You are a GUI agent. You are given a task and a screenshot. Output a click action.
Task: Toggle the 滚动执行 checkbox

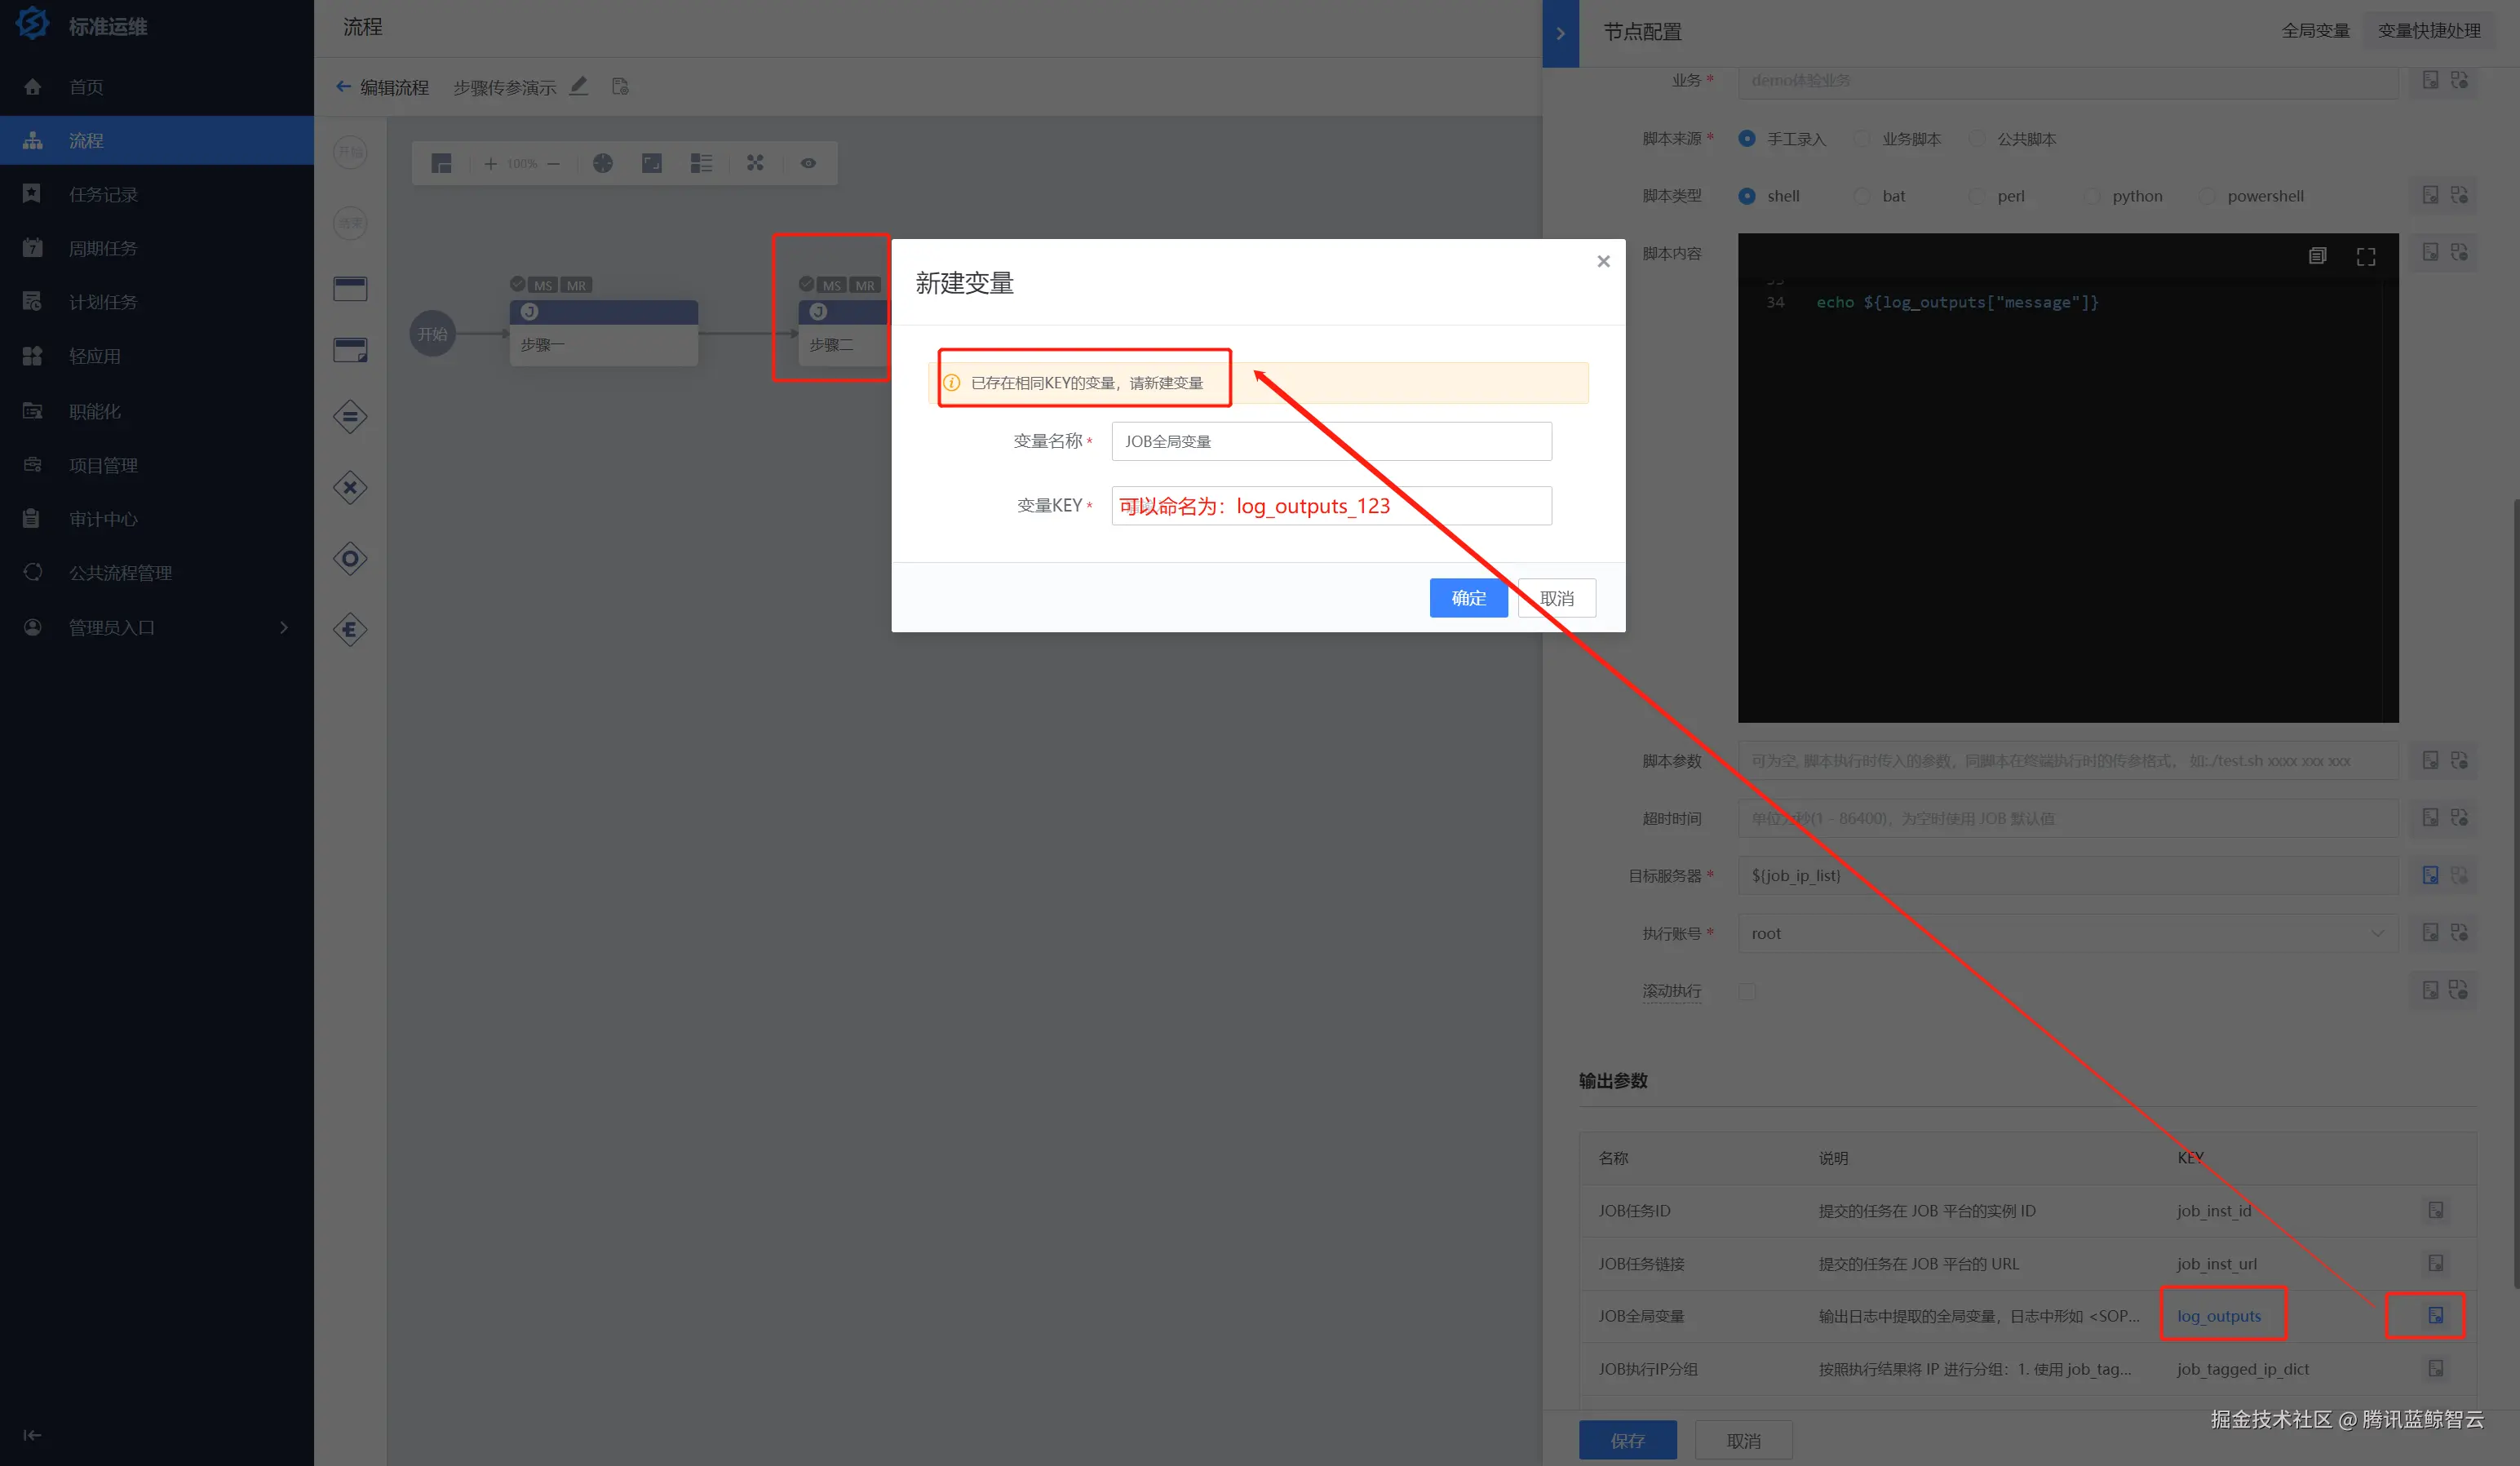1747,991
